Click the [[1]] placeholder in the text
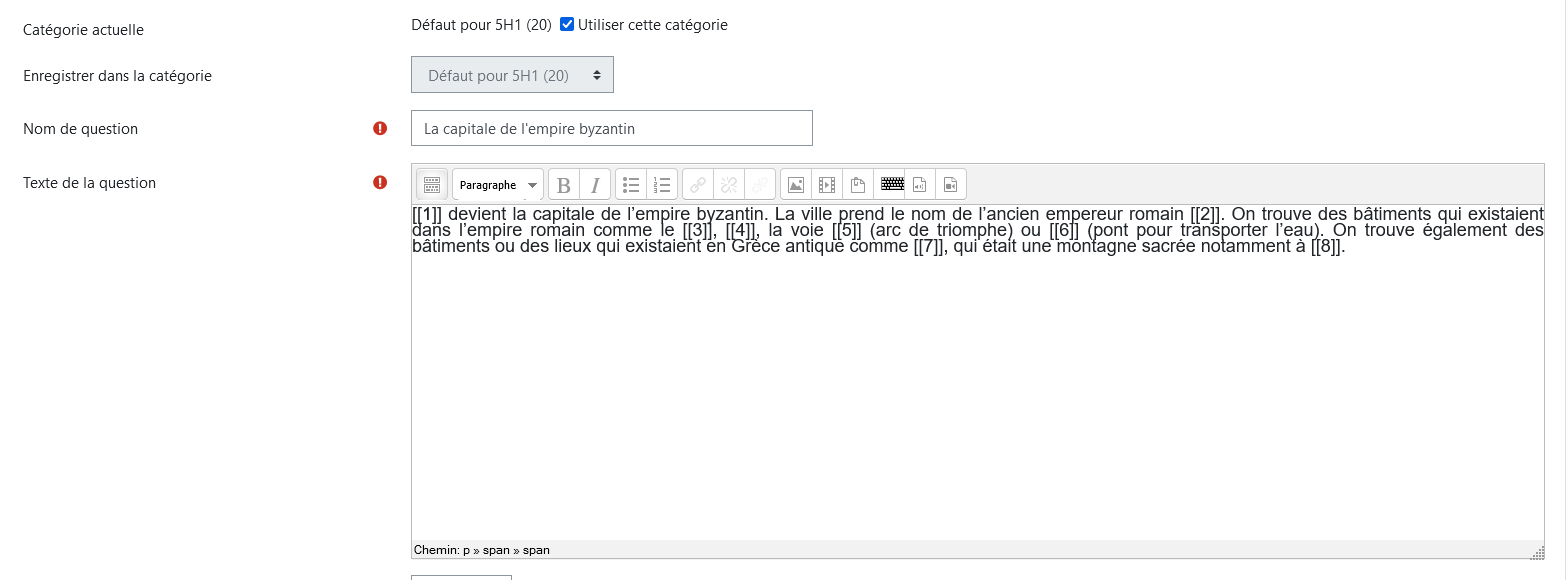 pyautogui.click(x=427, y=214)
